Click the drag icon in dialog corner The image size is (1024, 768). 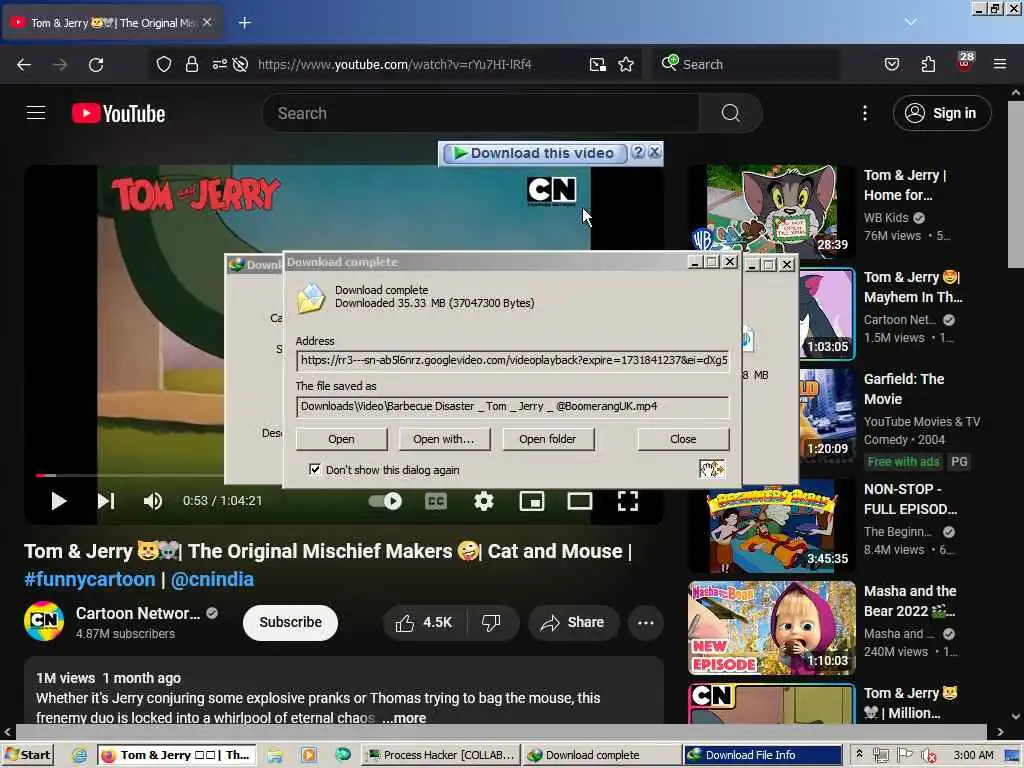click(x=712, y=469)
